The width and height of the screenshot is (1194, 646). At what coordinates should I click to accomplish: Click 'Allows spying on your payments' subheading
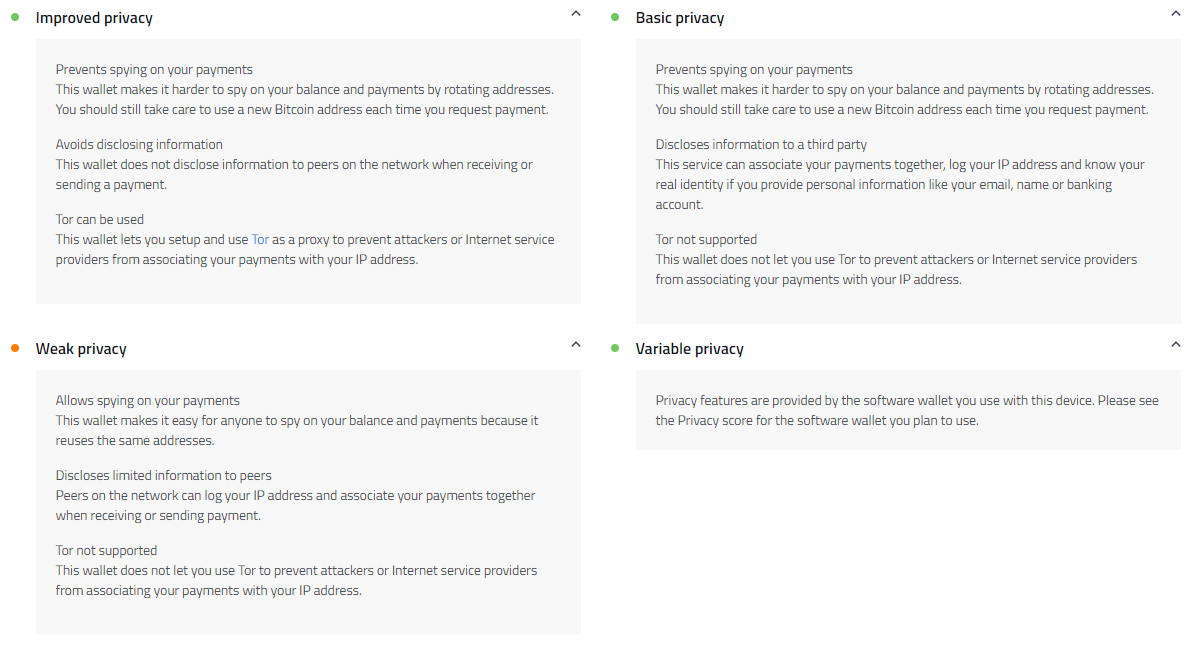148,400
